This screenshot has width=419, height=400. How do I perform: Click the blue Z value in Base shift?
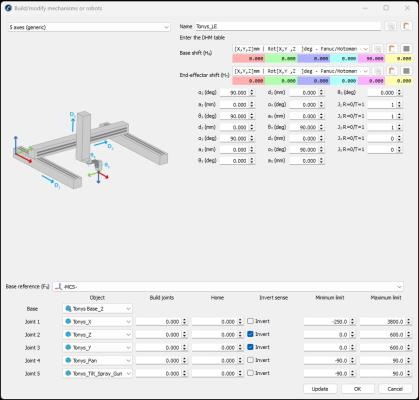click(x=314, y=58)
